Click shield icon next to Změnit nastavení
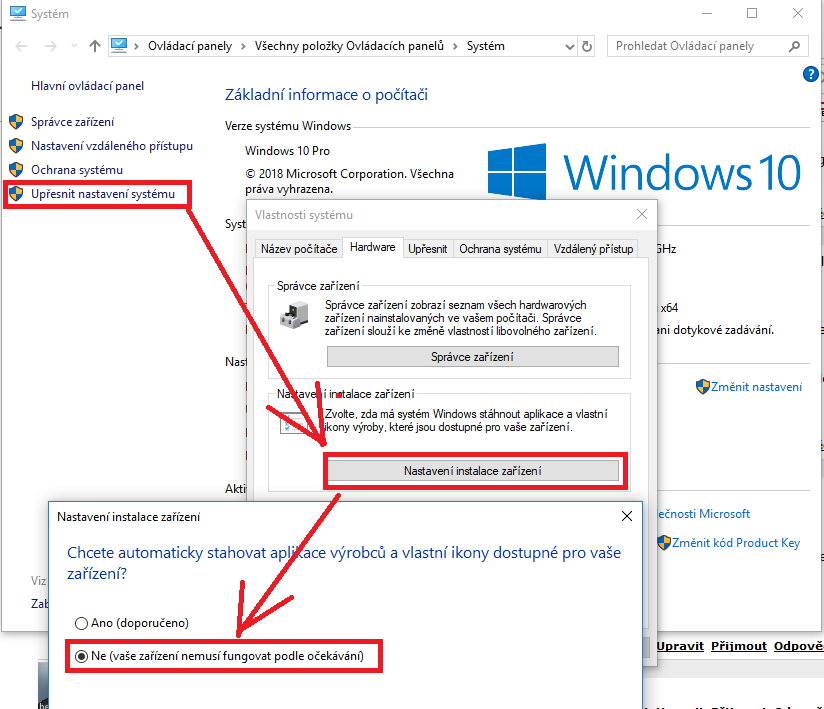The height and width of the screenshot is (709, 824). point(703,387)
